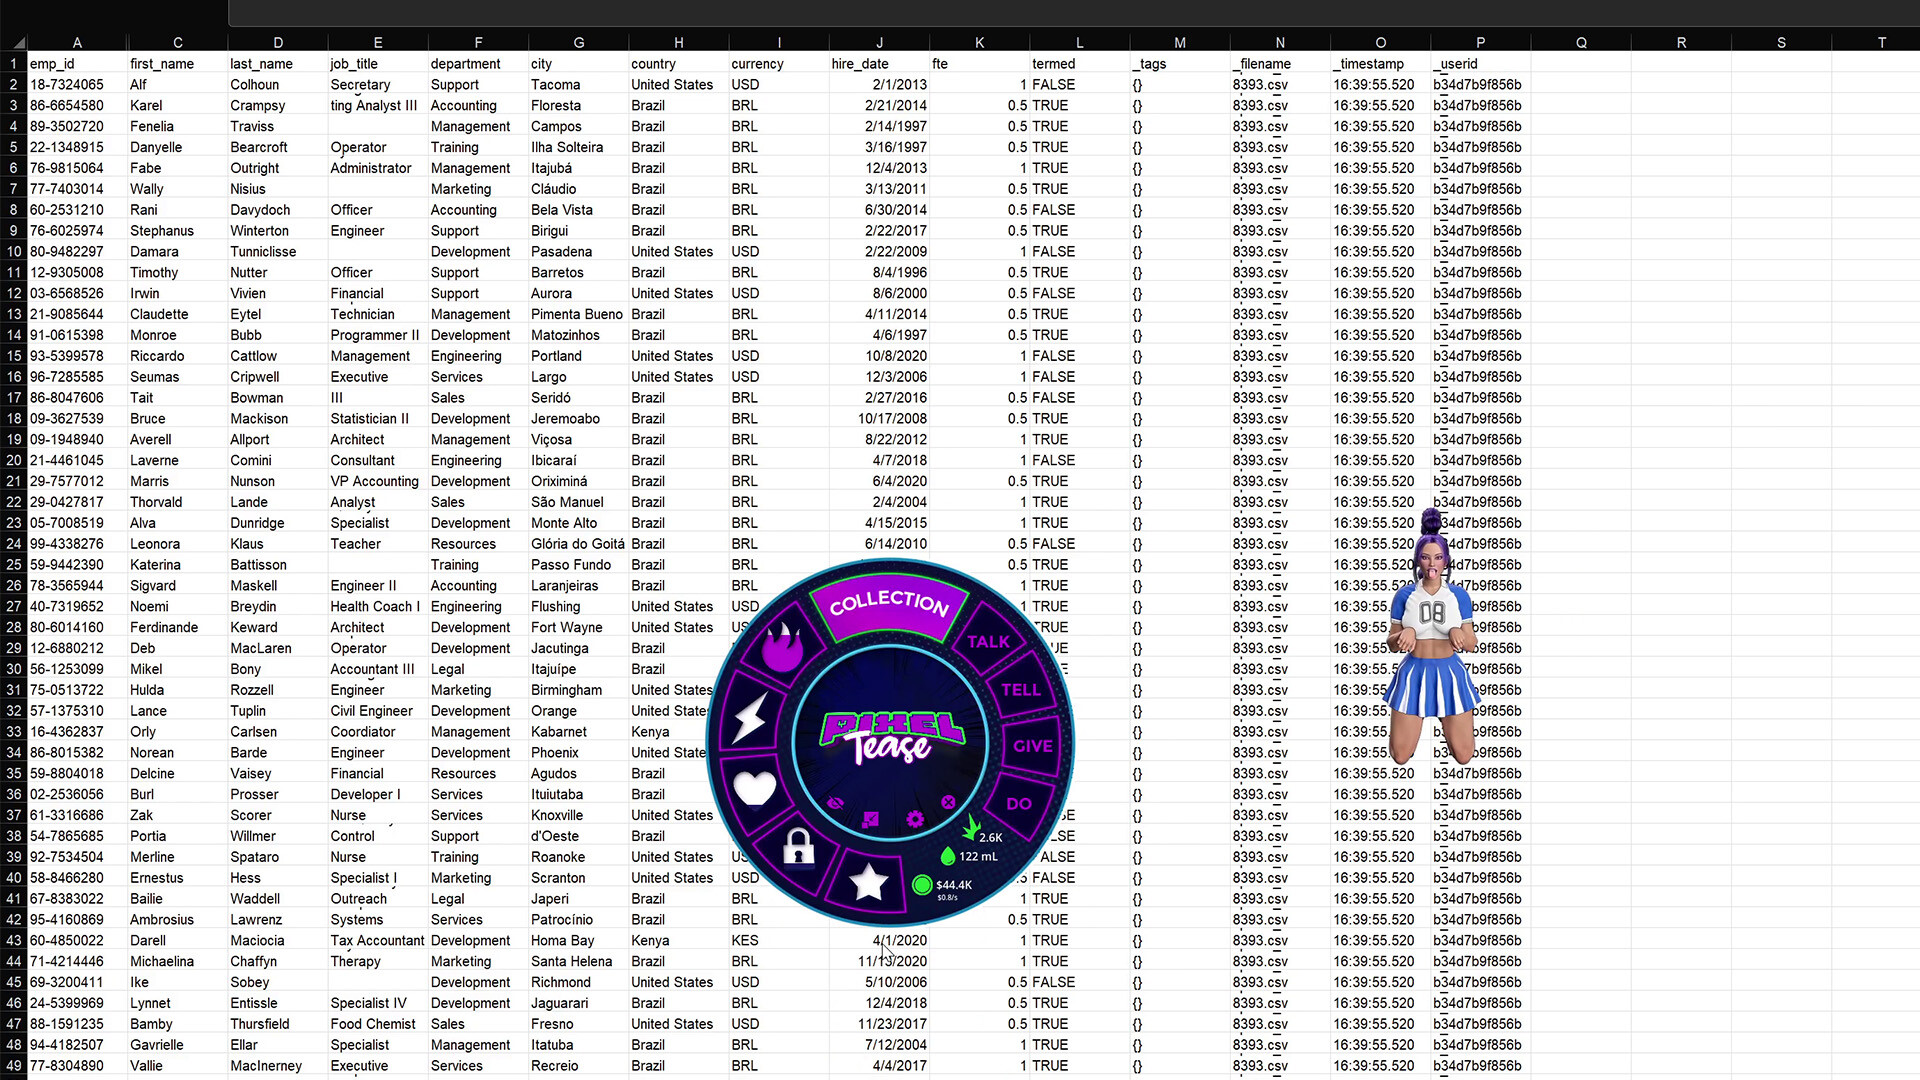1920x1080 pixels.
Task: Click the circled X close icon in the wheel
Action: coord(948,802)
